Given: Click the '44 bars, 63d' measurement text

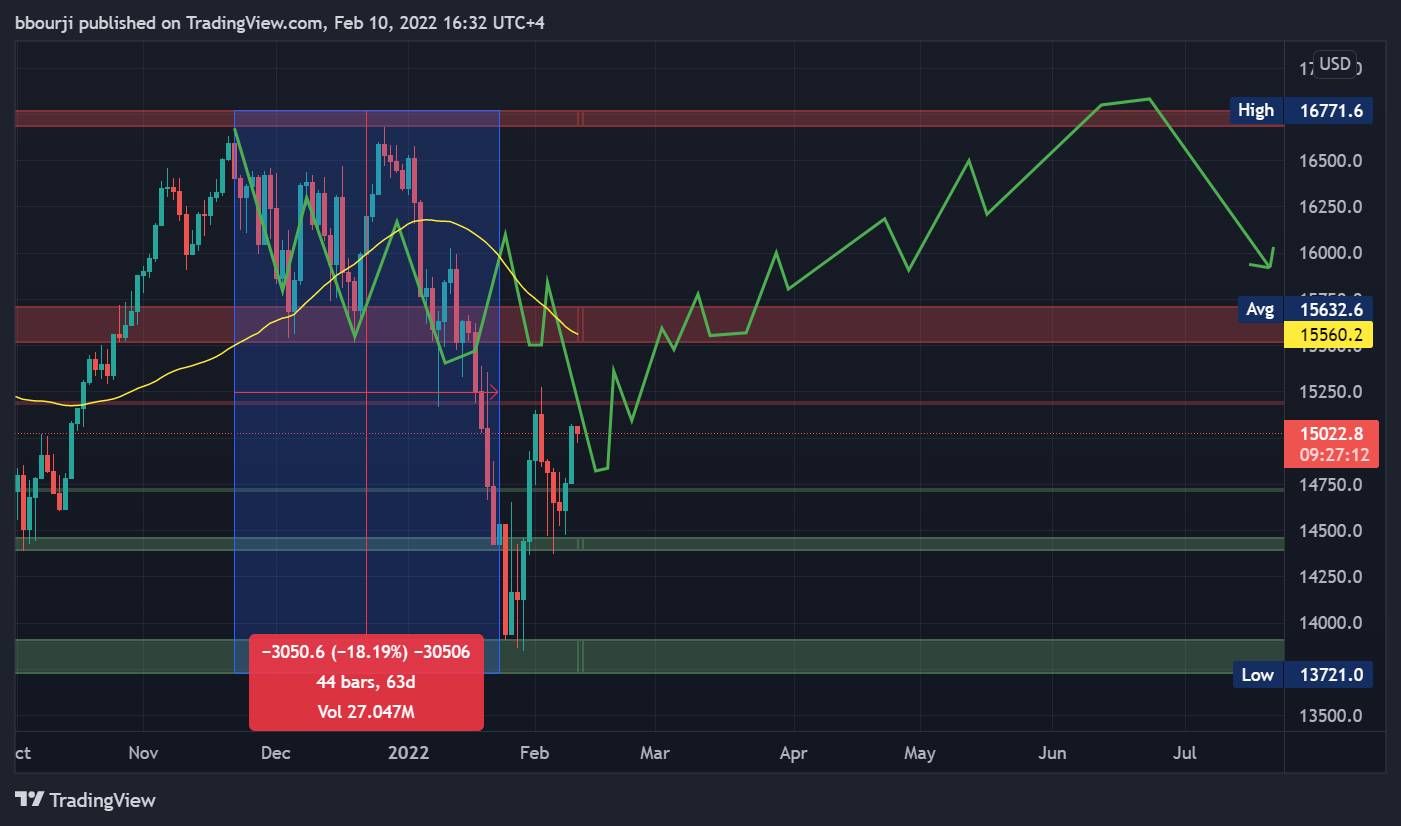Looking at the screenshot, I should click(366, 682).
